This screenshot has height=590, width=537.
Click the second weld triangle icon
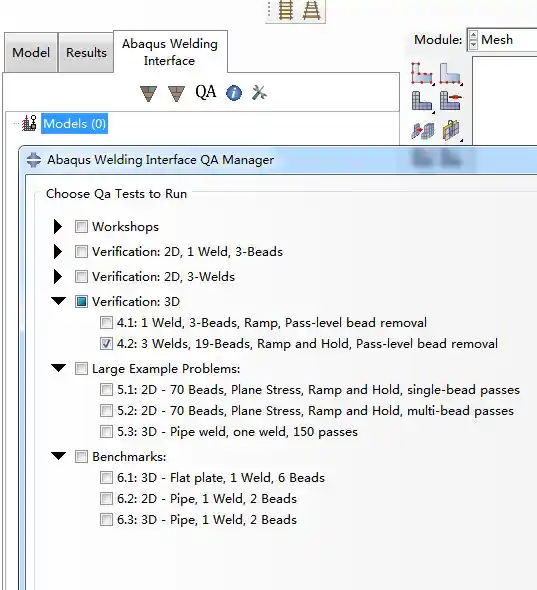point(176,93)
